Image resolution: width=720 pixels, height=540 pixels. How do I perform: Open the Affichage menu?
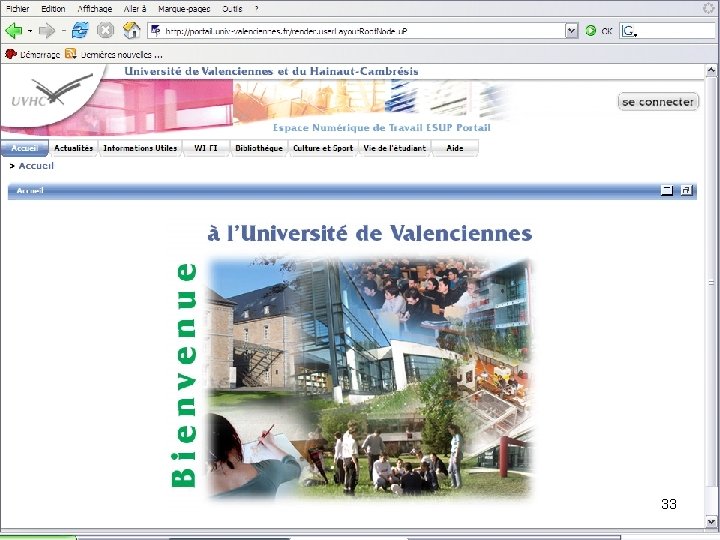(x=95, y=8)
